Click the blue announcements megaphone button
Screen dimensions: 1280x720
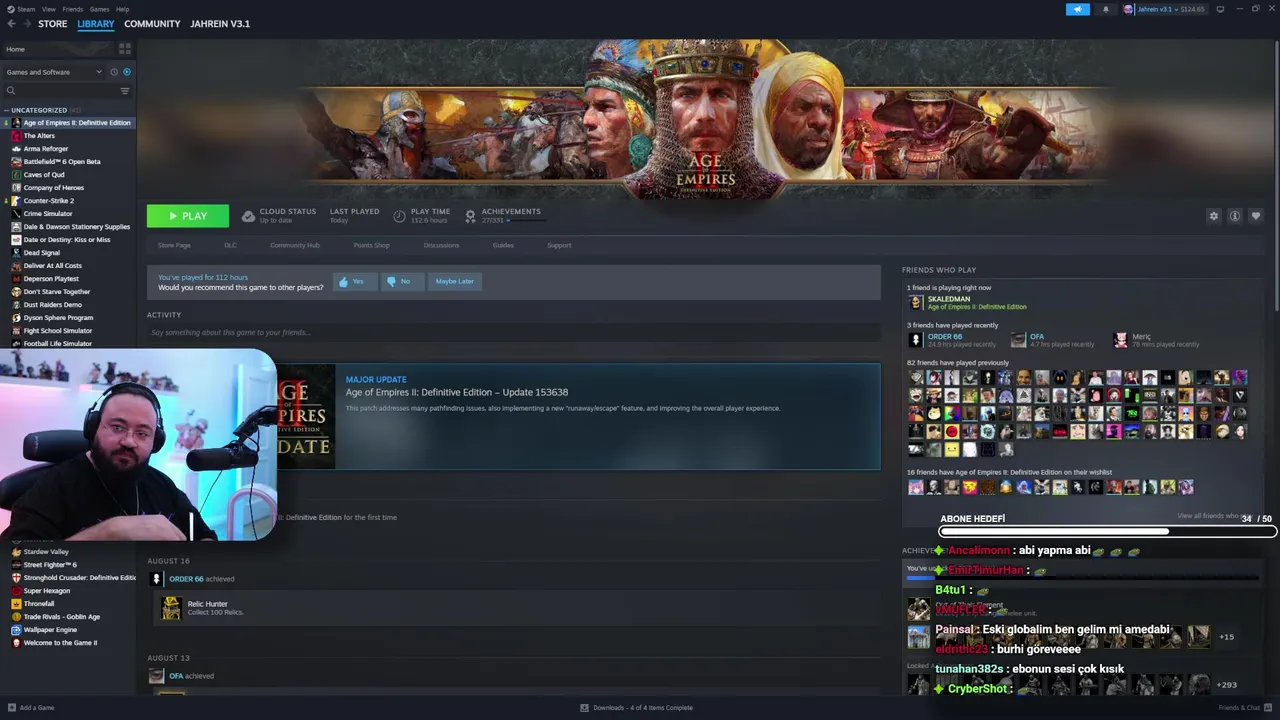coord(1078,9)
